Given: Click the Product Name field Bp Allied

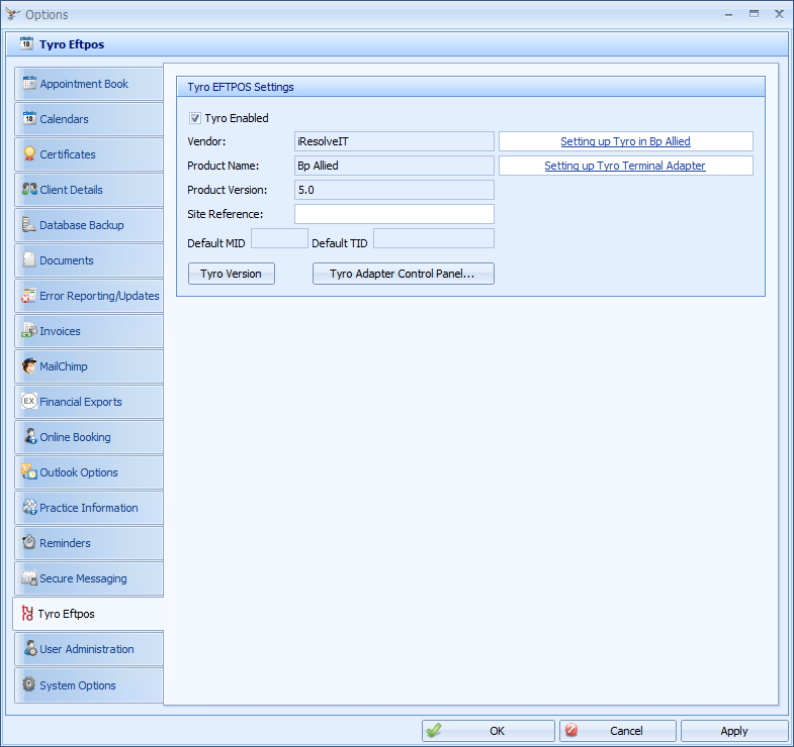Looking at the screenshot, I should coord(394,166).
